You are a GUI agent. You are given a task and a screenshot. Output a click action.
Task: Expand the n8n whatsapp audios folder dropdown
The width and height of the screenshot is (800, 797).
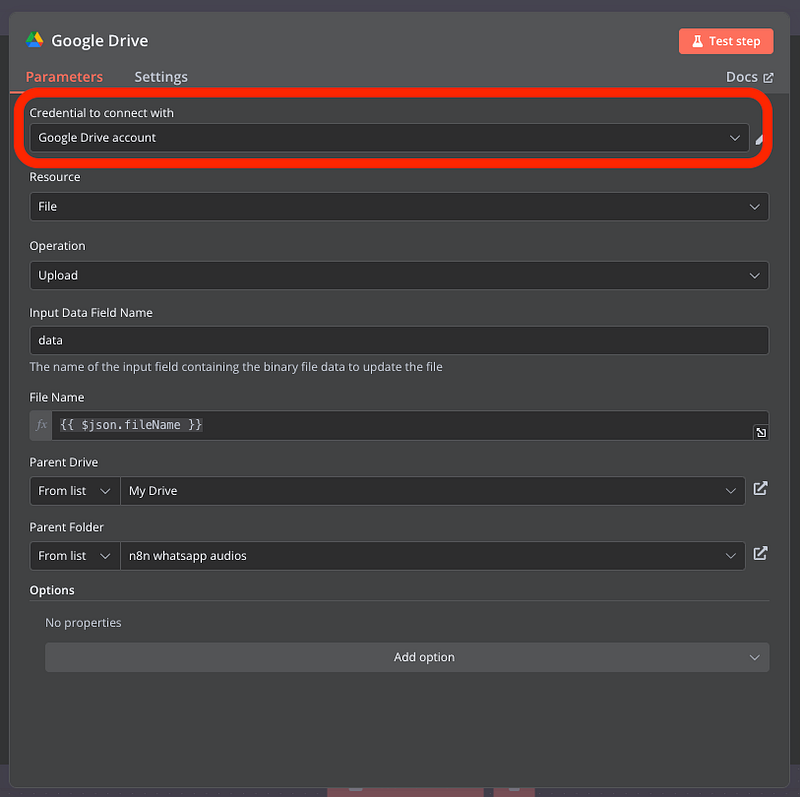(432, 556)
